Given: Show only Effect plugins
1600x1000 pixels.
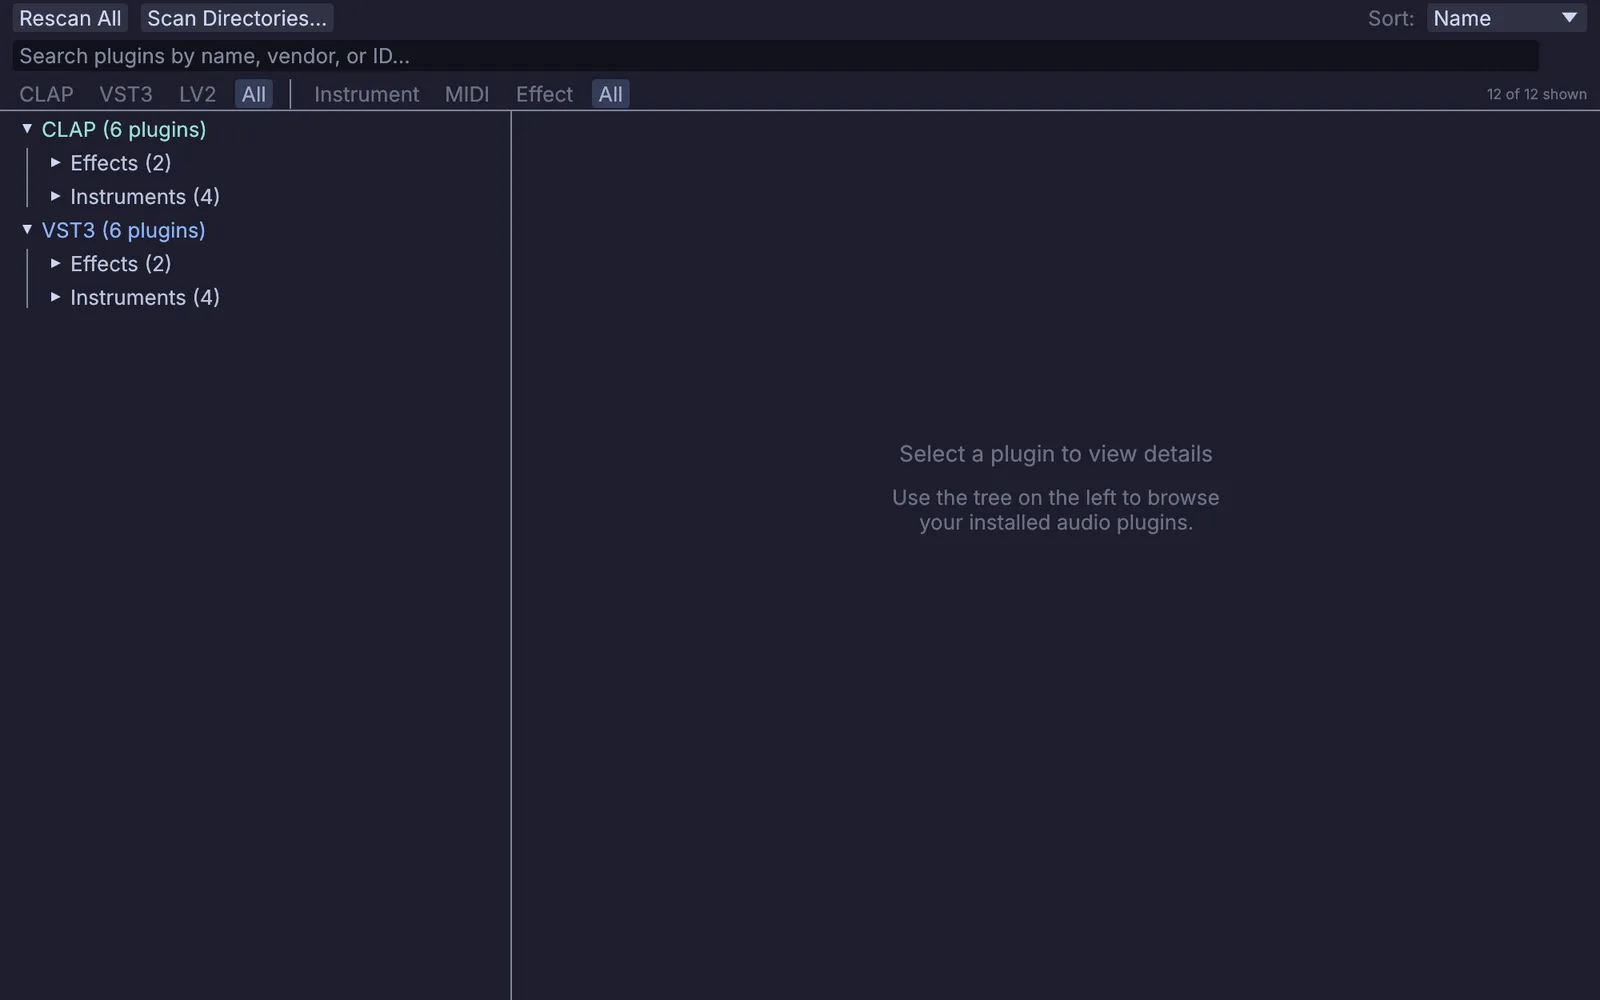Looking at the screenshot, I should click(x=544, y=94).
